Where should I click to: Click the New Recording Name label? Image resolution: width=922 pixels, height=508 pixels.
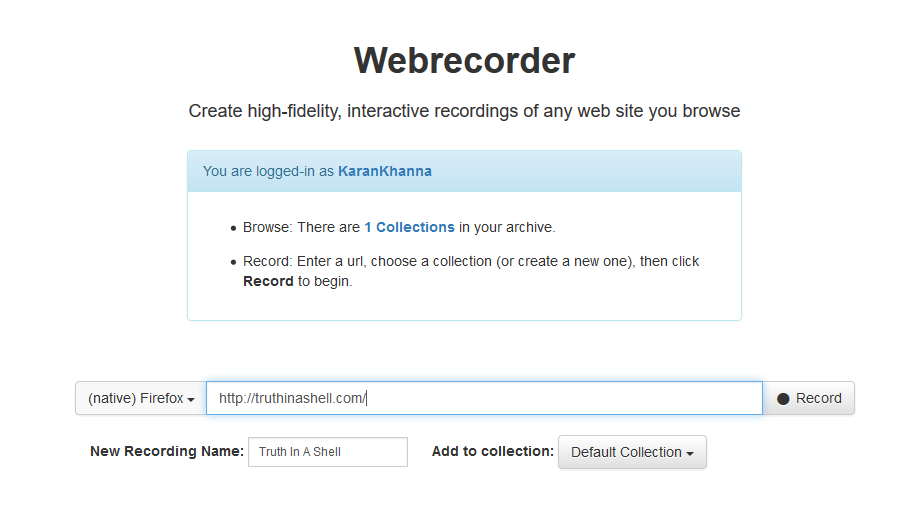pos(167,452)
